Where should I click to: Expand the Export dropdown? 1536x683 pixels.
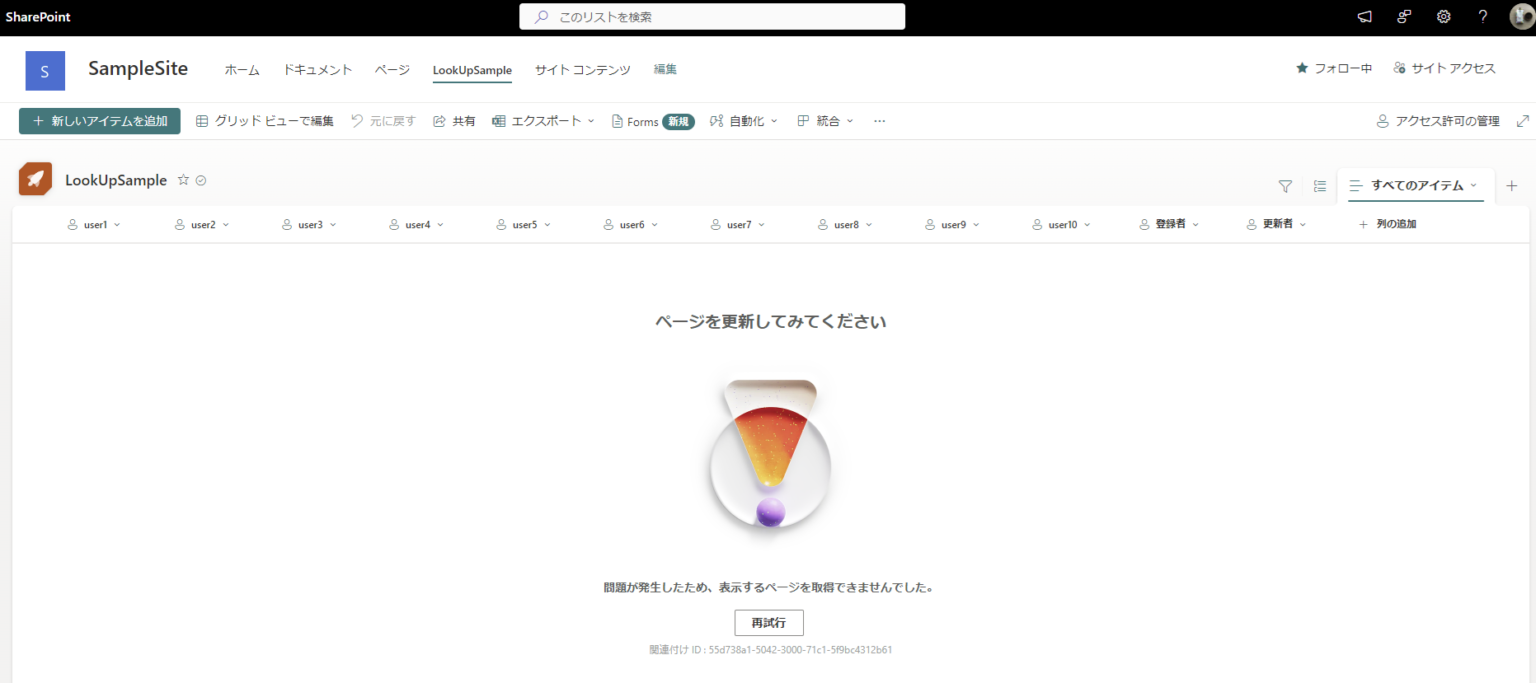click(x=544, y=121)
